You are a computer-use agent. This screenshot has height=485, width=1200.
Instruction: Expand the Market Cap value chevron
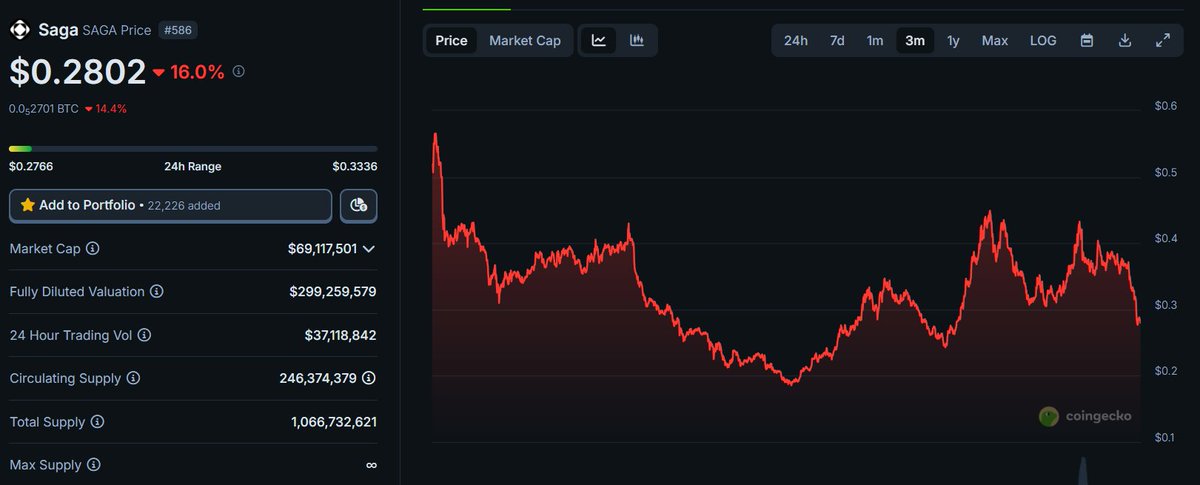[369, 249]
